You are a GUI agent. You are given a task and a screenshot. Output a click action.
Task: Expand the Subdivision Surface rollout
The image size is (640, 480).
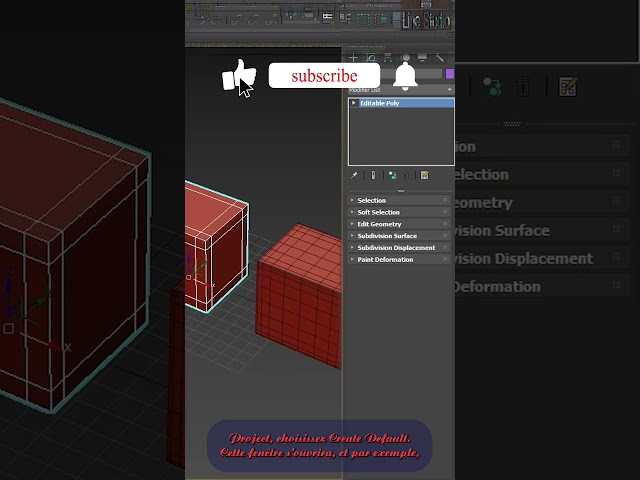tap(399, 236)
